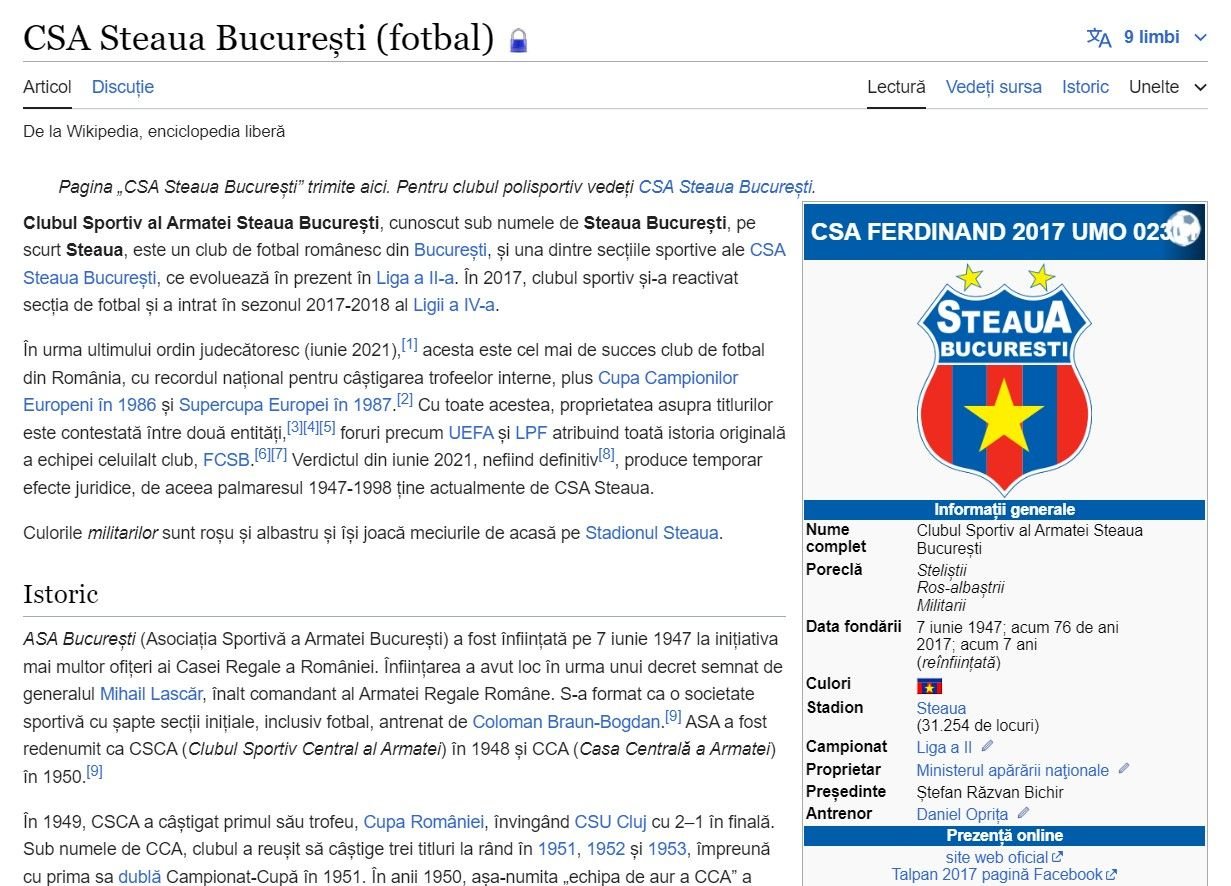Open the UEFA link

tap(471, 433)
